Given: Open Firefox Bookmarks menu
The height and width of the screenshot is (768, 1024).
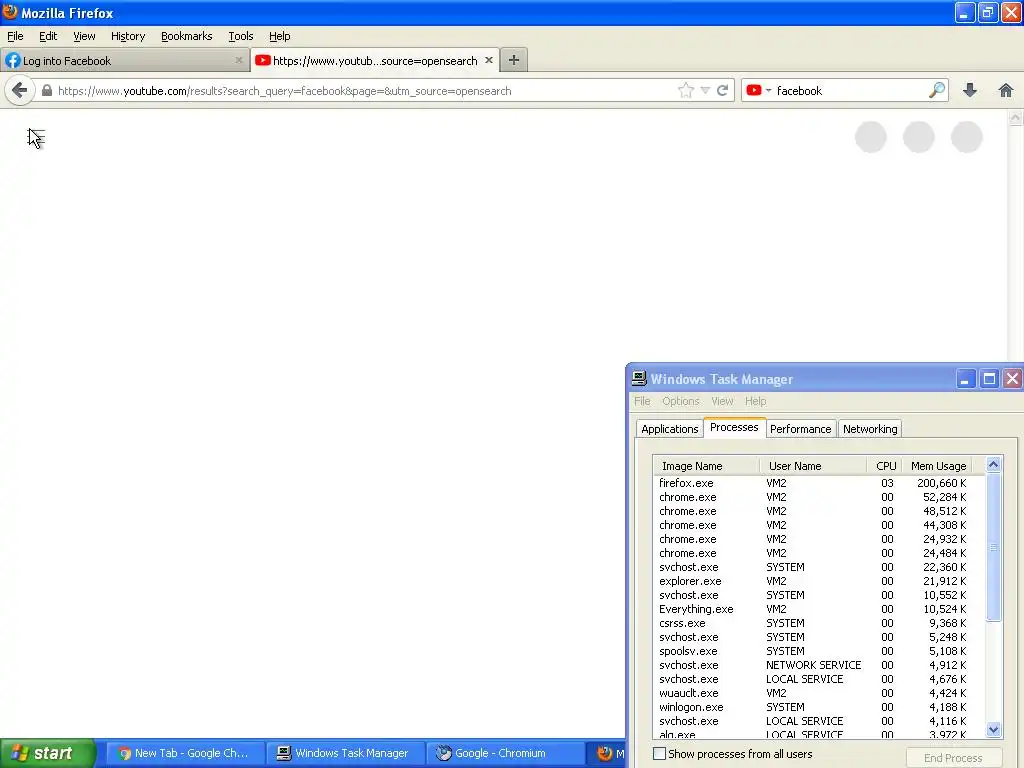Looking at the screenshot, I should [187, 36].
